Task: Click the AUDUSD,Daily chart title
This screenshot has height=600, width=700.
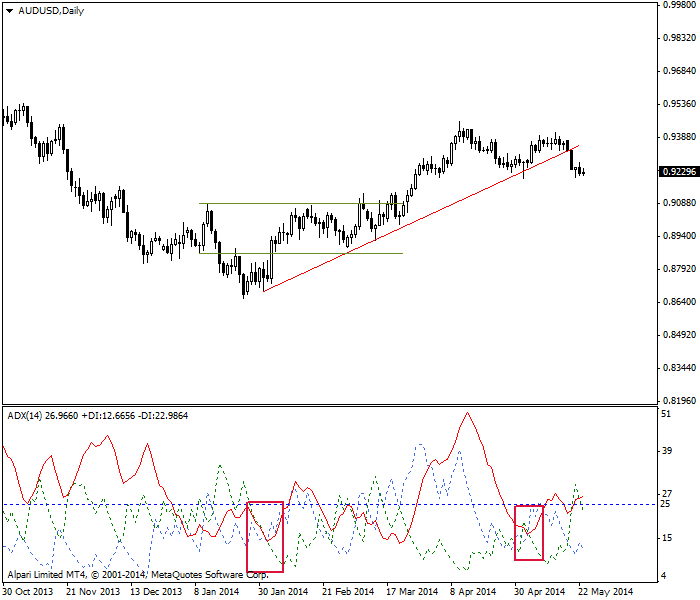Action: click(x=42, y=9)
